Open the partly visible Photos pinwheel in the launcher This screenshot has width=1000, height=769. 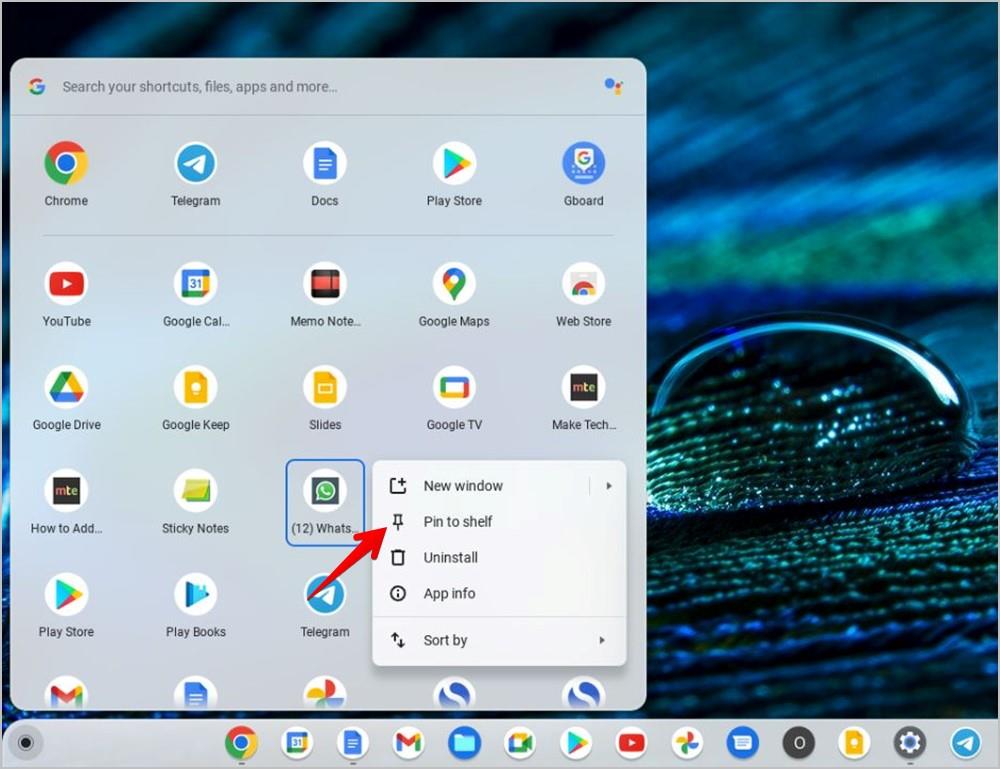click(x=325, y=692)
